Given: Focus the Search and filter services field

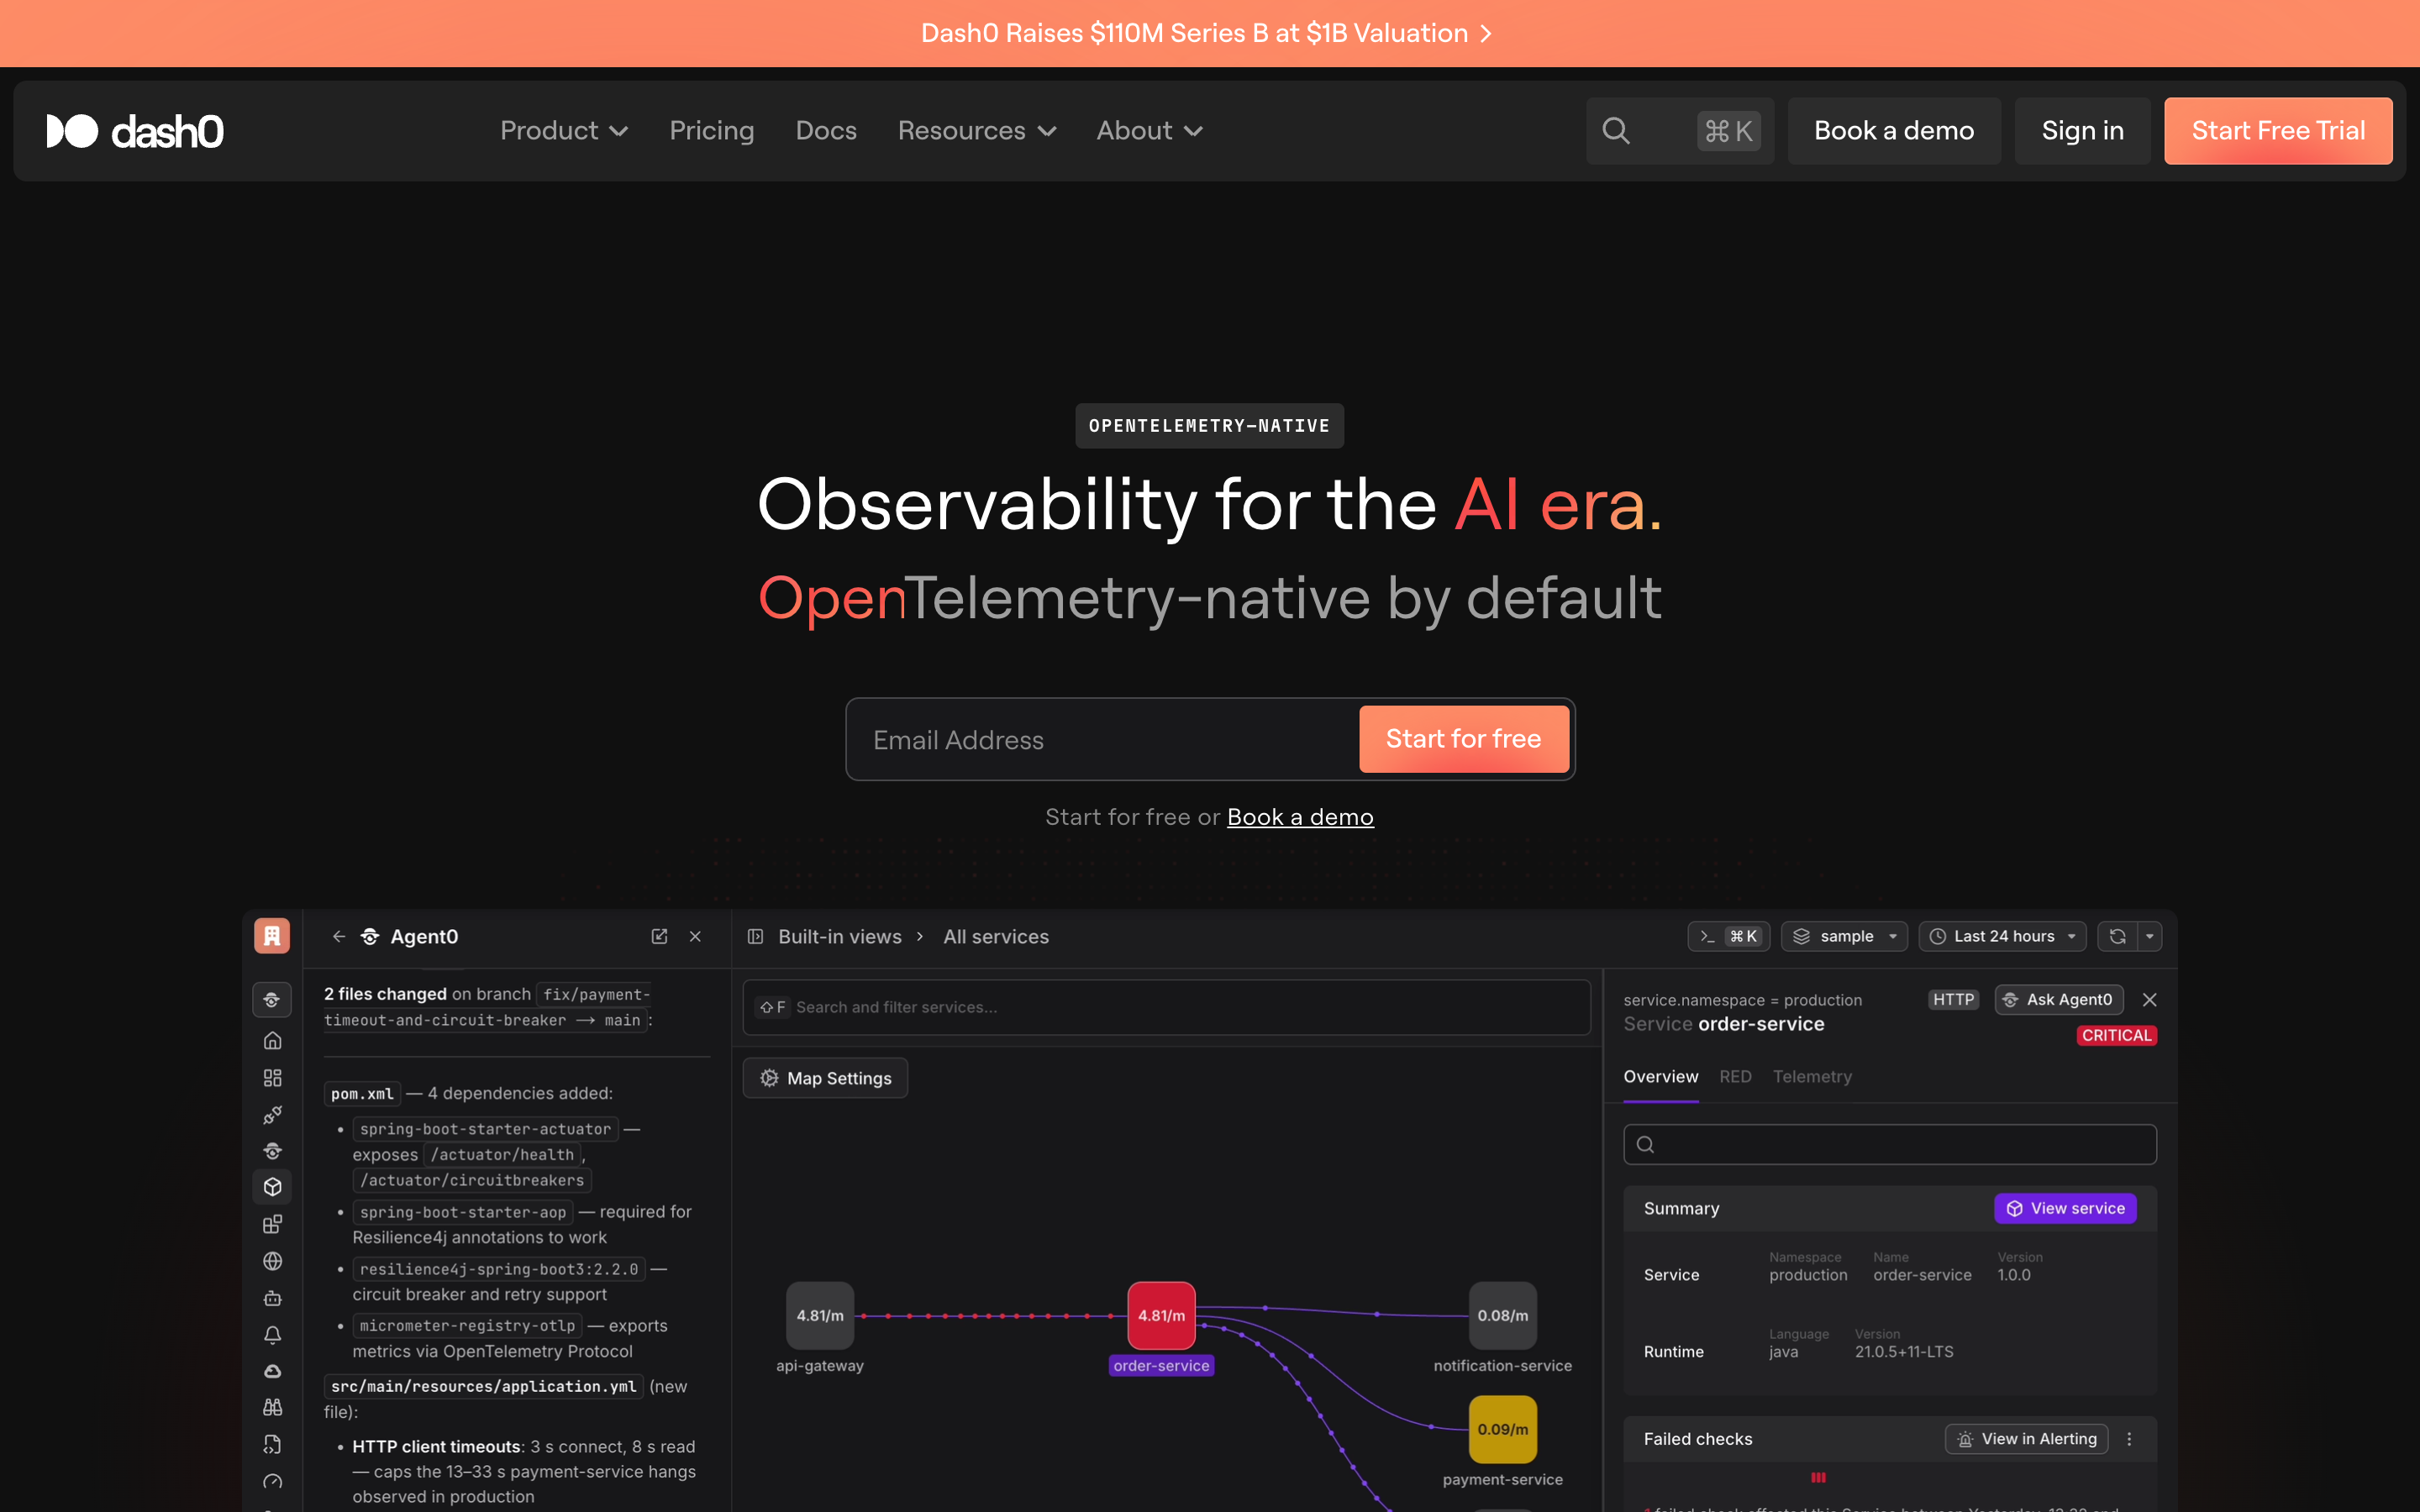Looking at the screenshot, I should coord(1166,1007).
